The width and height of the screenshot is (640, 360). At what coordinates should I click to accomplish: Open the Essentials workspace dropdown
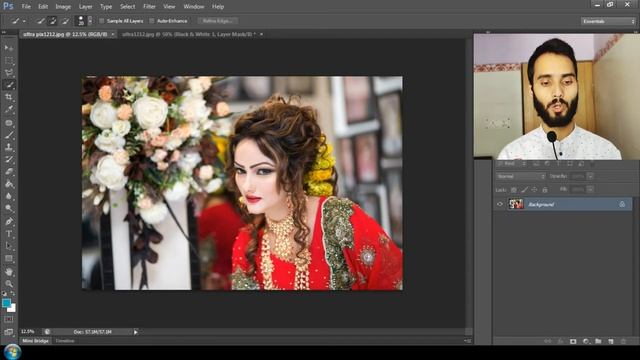[x=608, y=21]
